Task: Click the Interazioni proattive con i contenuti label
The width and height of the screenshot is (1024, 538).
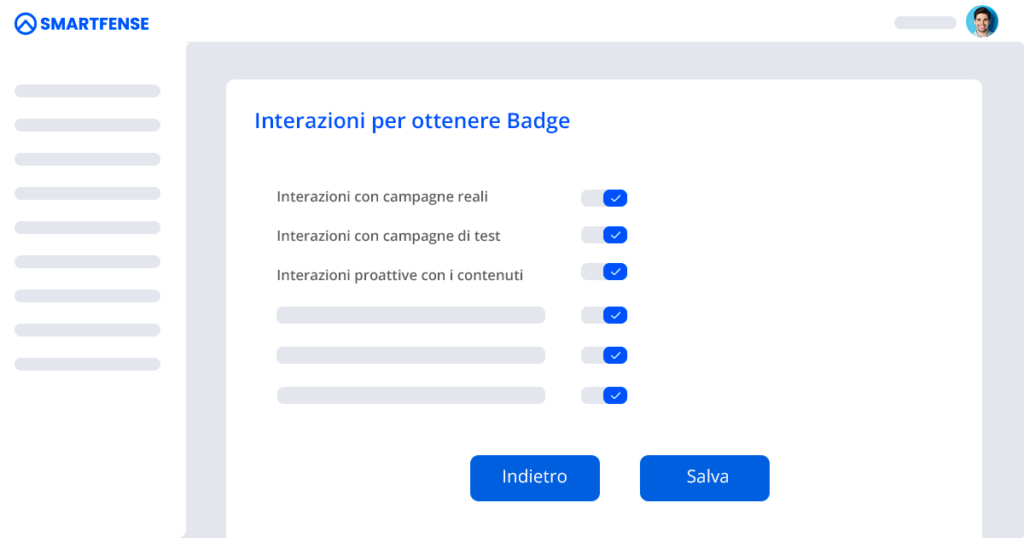Action: (400, 275)
